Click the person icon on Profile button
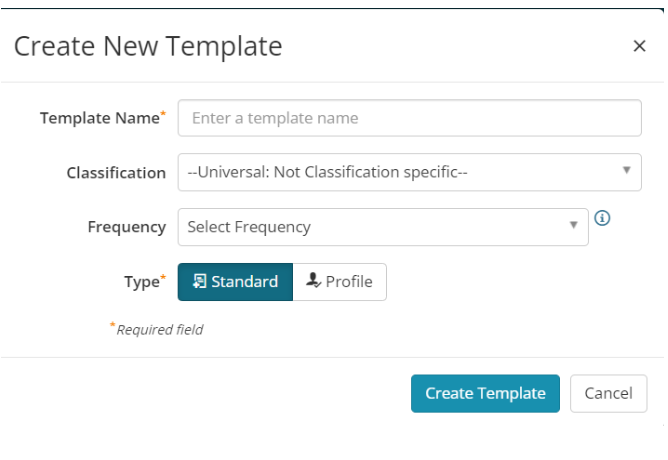The width and height of the screenshot is (668, 460). click(314, 281)
